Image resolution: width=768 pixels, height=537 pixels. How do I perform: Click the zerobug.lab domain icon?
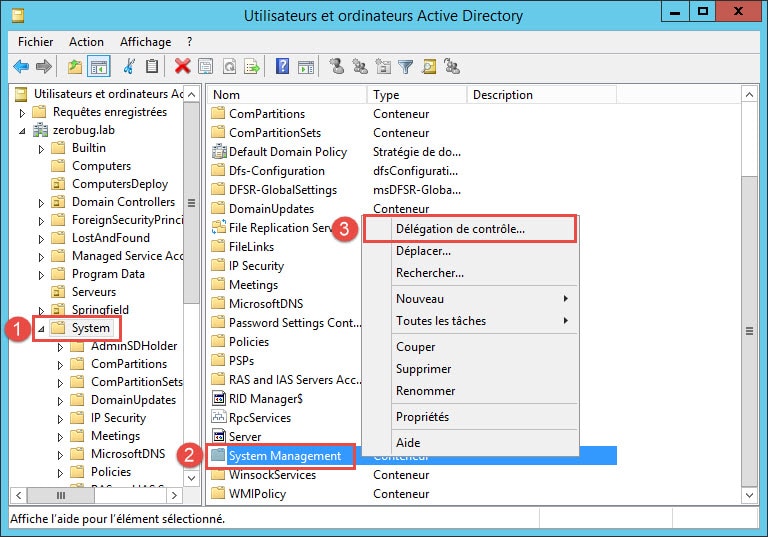pyautogui.click(x=40, y=130)
